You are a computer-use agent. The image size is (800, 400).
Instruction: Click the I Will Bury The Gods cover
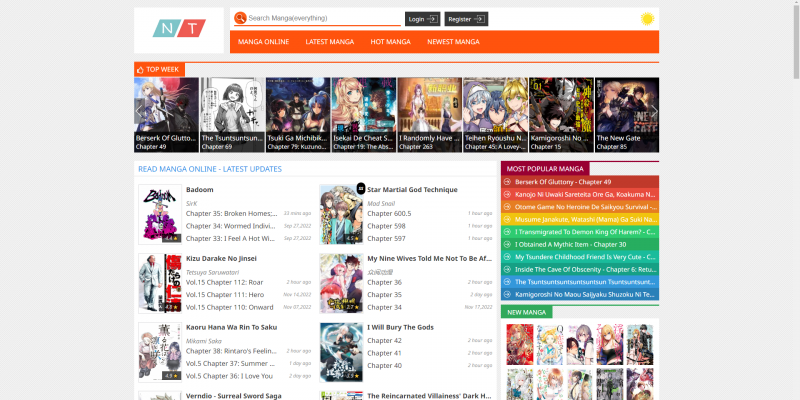(x=341, y=352)
